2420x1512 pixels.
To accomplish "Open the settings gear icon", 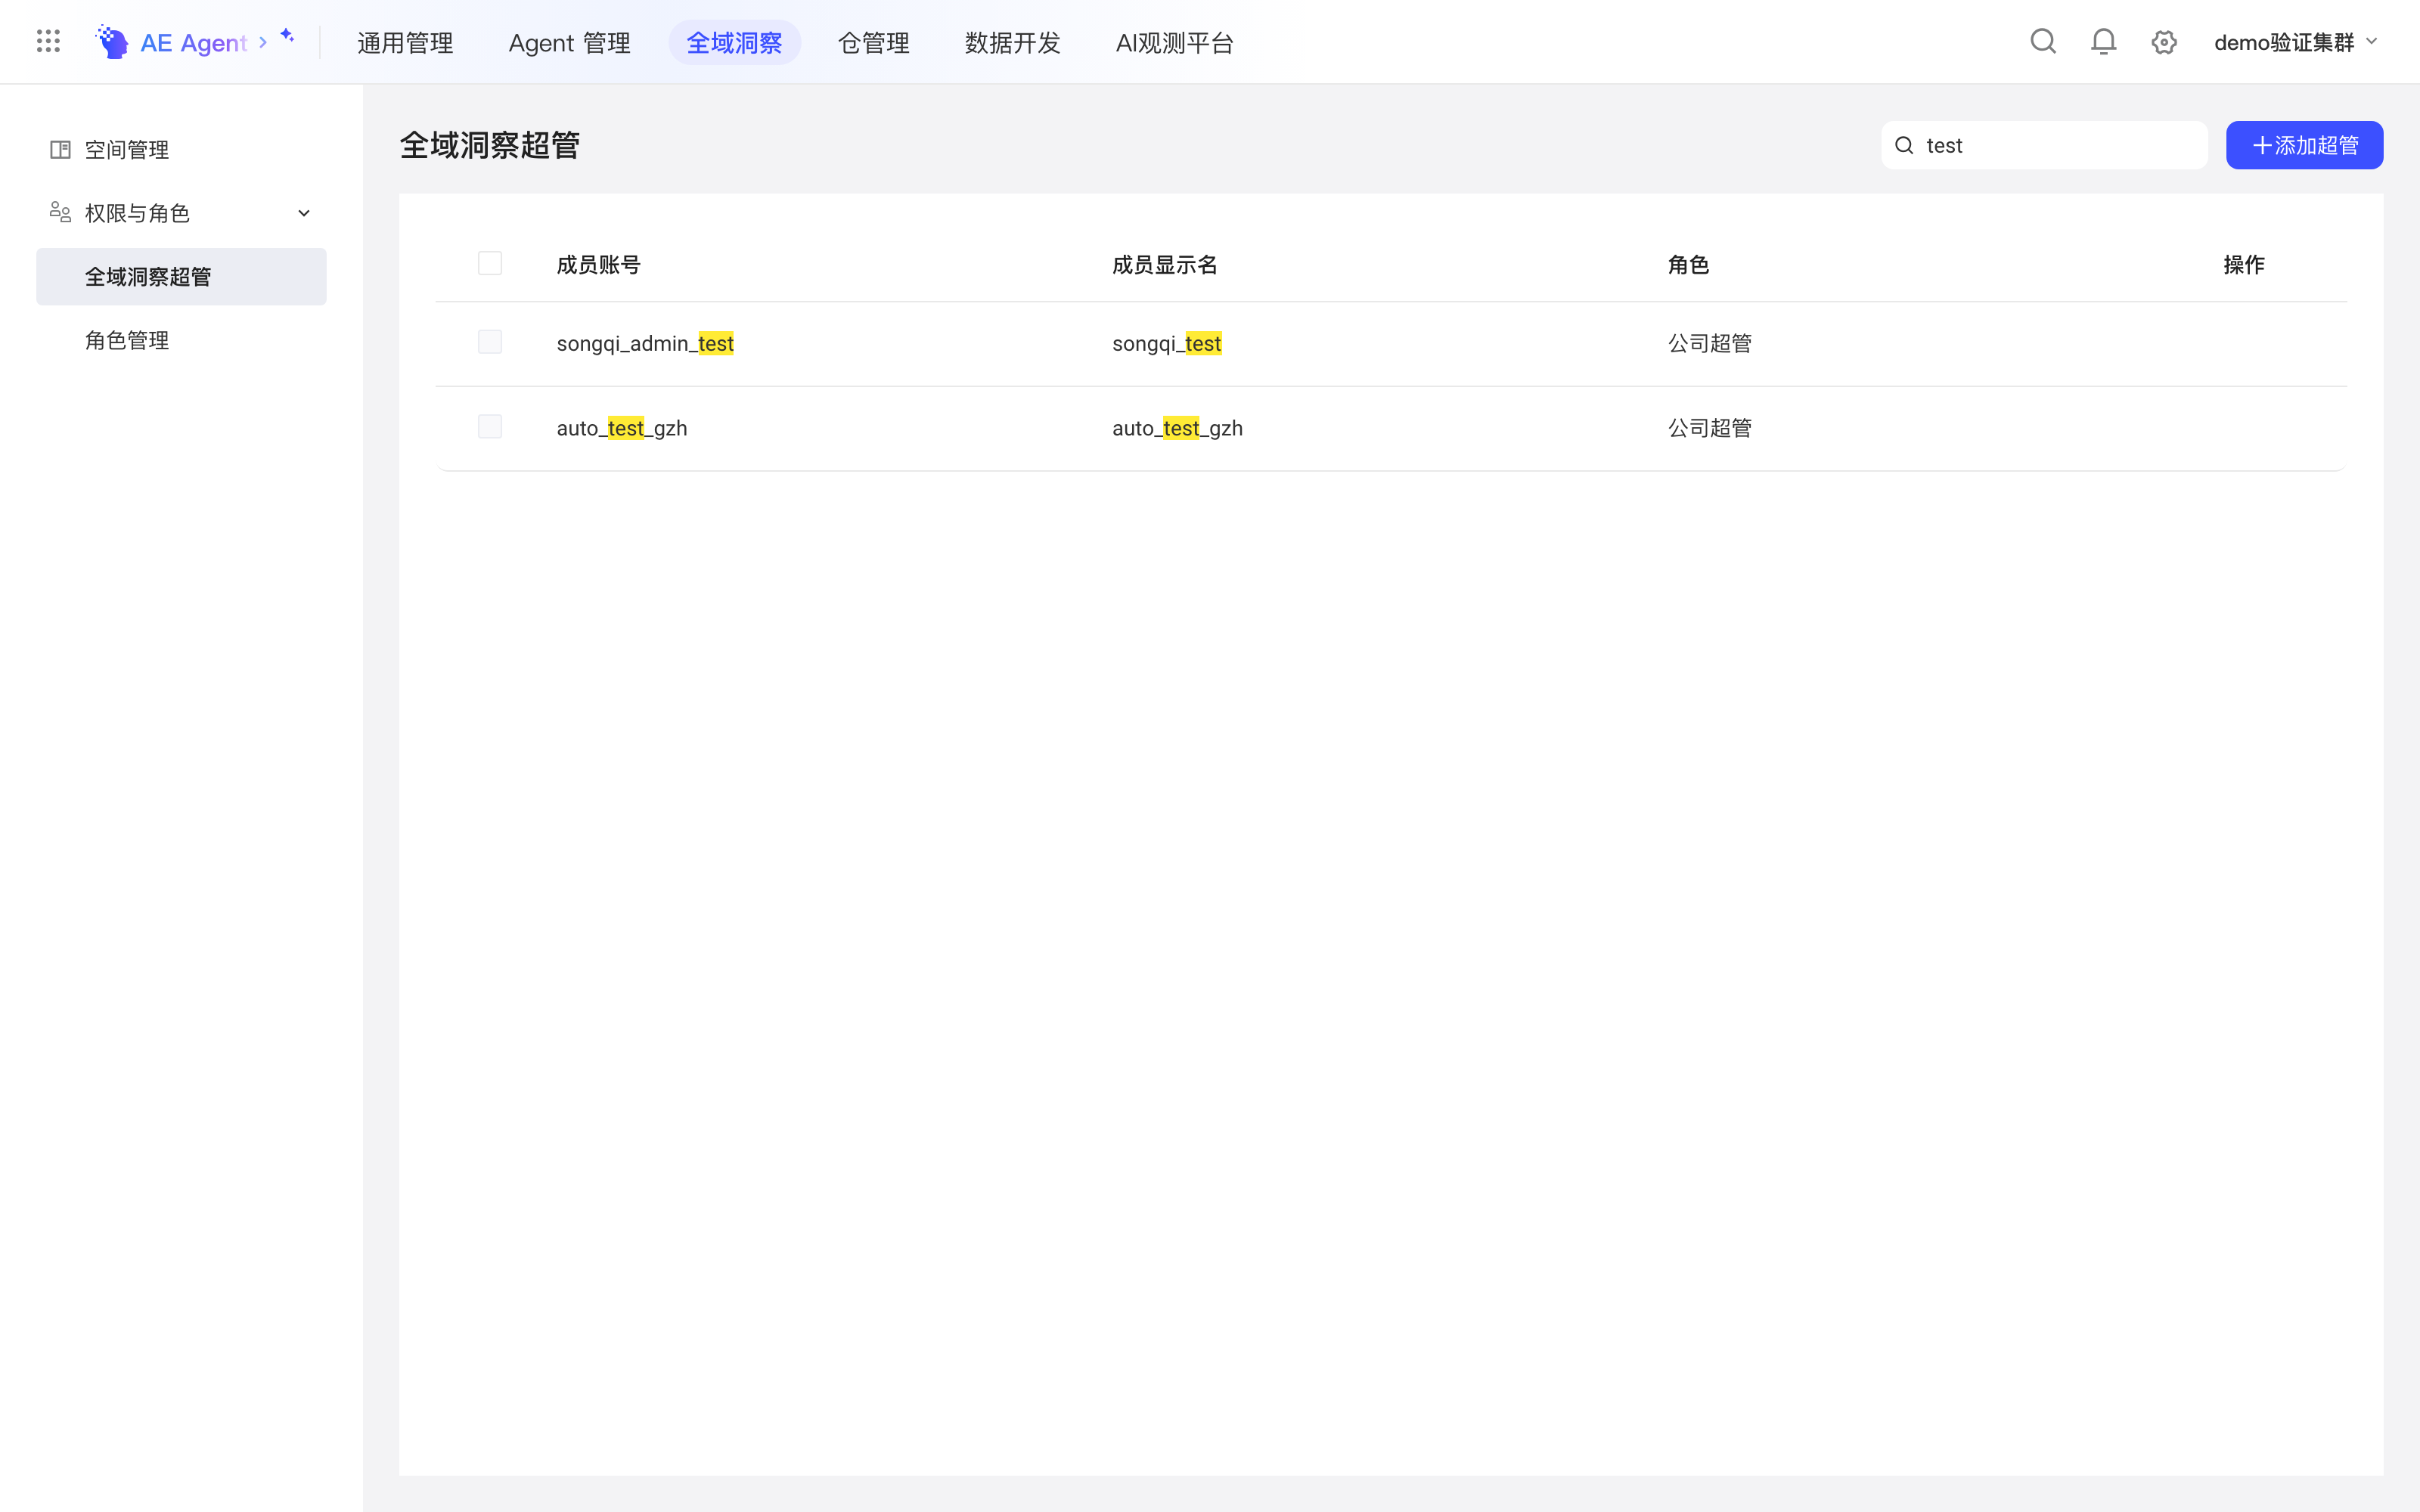I will tap(2164, 42).
